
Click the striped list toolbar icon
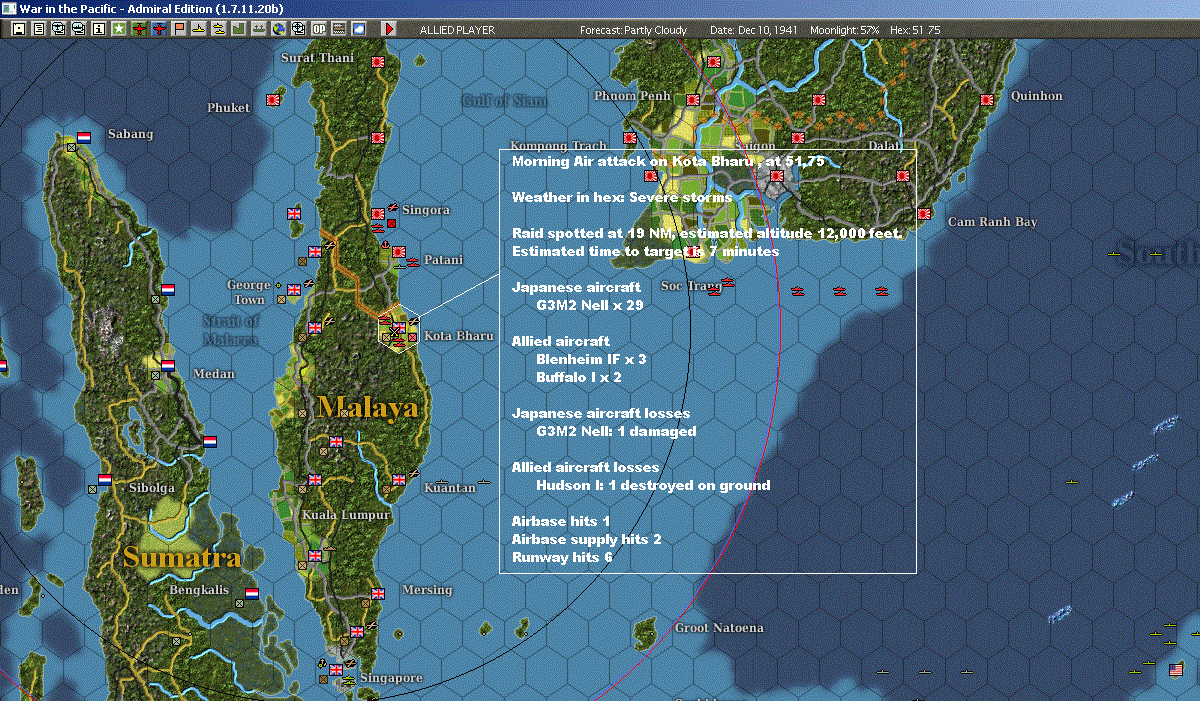pyautogui.click(x=339, y=29)
